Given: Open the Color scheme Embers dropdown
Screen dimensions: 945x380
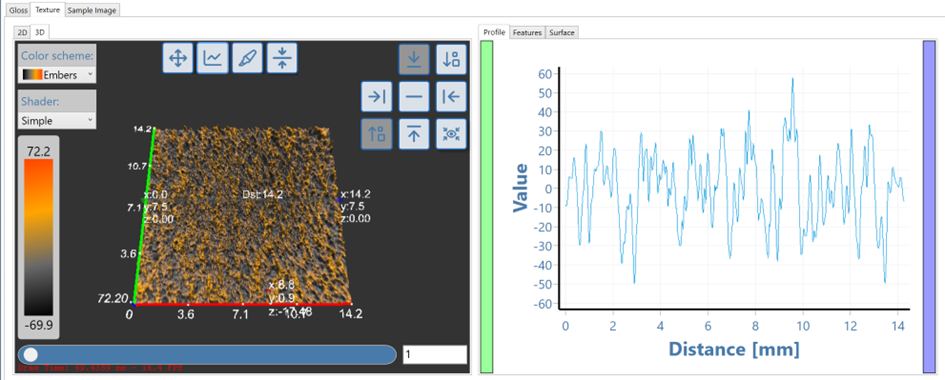Looking at the screenshot, I should 57,75.
